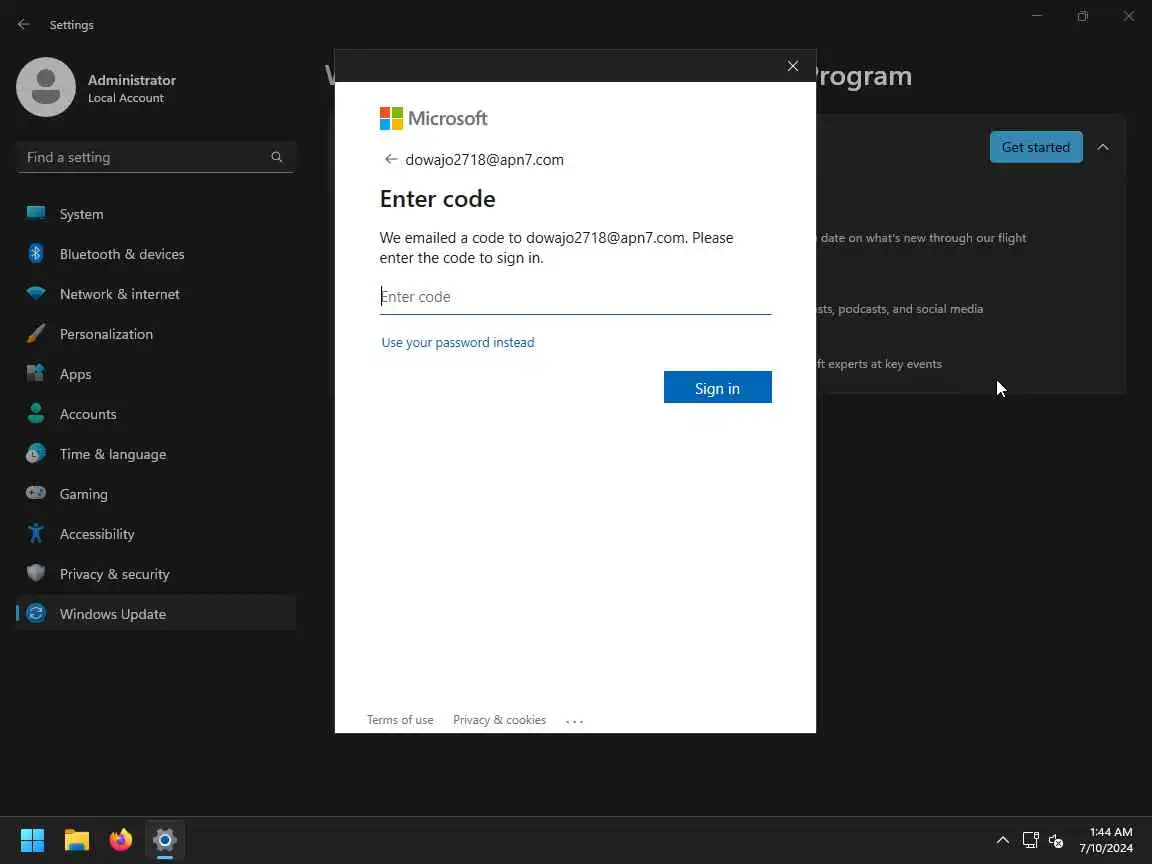
Task: Open Accounts settings category
Action: (155, 414)
